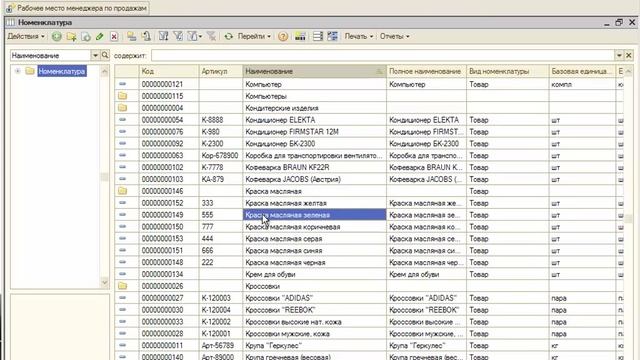Select article cell Кор-678900

click(x=221, y=156)
